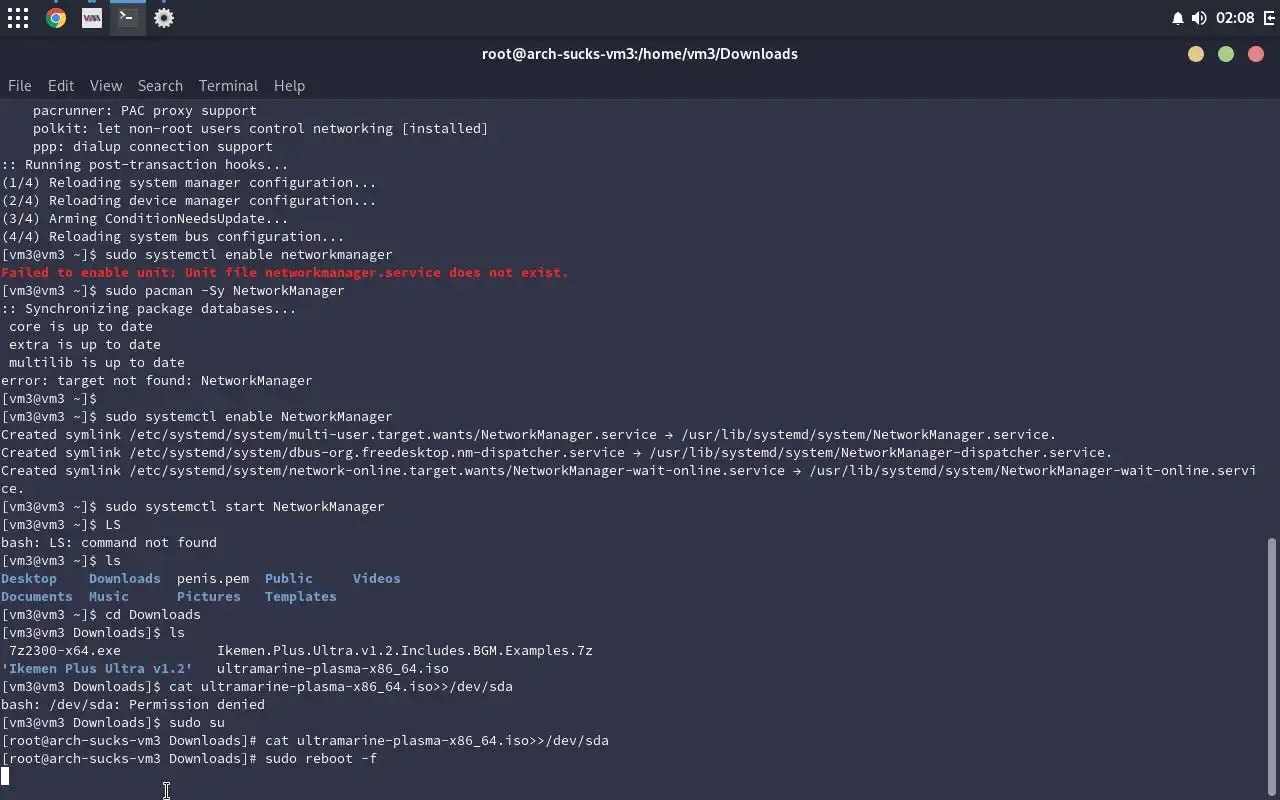The width and height of the screenshot is (1280, 800).
Task: Click the quoted 'Ikemen Plus Ultra v1.2' folder
Action: [97, 668]
